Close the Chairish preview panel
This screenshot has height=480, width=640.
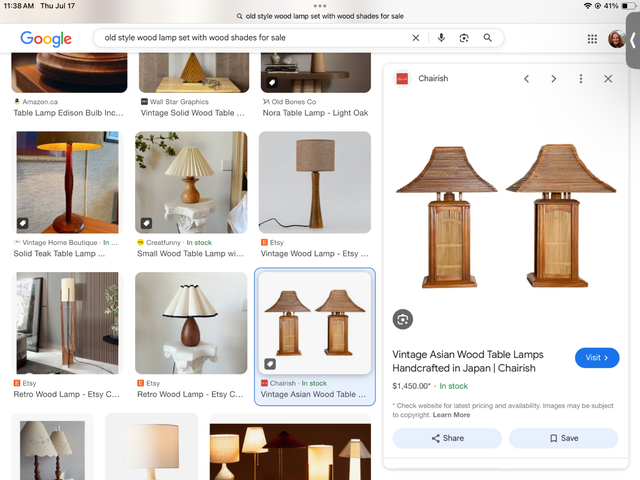click(608, 78)
